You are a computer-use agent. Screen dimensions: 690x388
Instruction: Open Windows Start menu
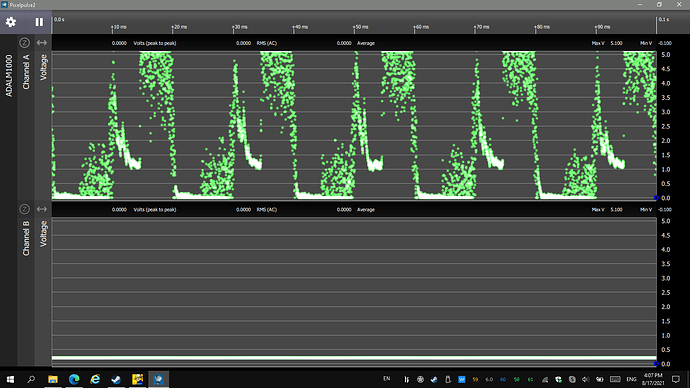coord(10,379)
